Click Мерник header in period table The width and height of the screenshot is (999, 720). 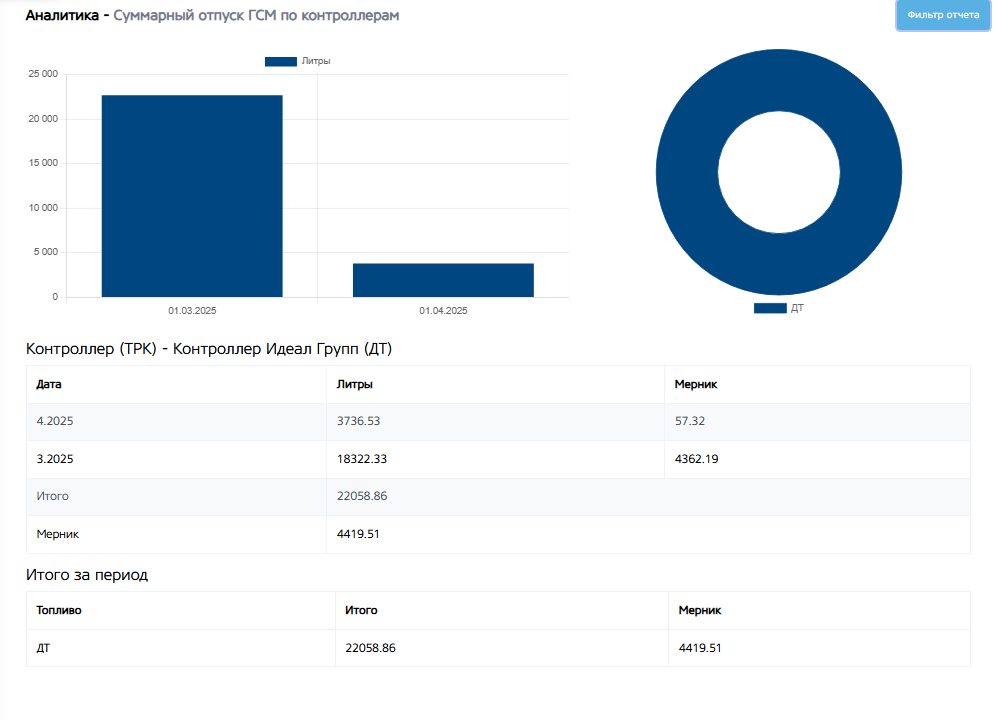700,610
